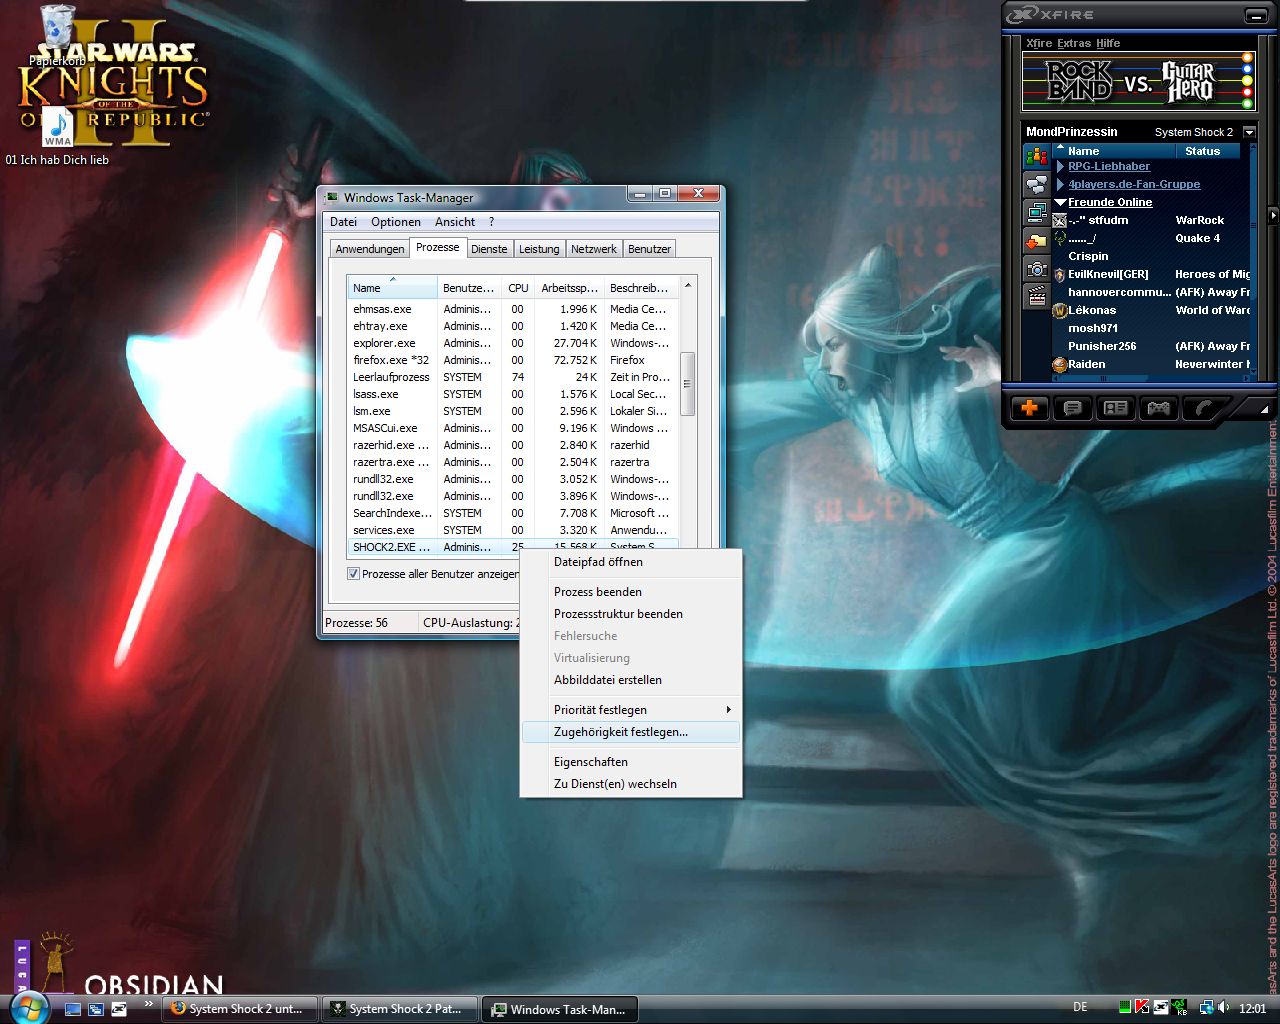This screenshot has height=1024, width=1280.
Task: Click Quake 4 icon beside ......_/
Action: pyautogui.click(x=1060, y=238)
